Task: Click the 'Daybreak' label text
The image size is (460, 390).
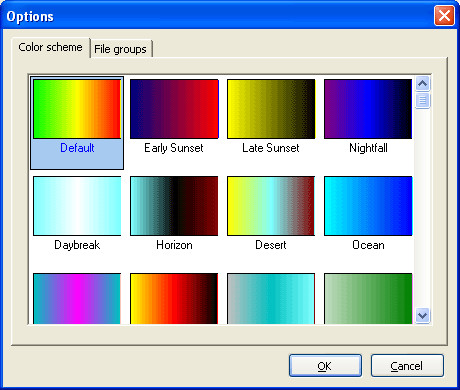Action: [x=77, y=245]
